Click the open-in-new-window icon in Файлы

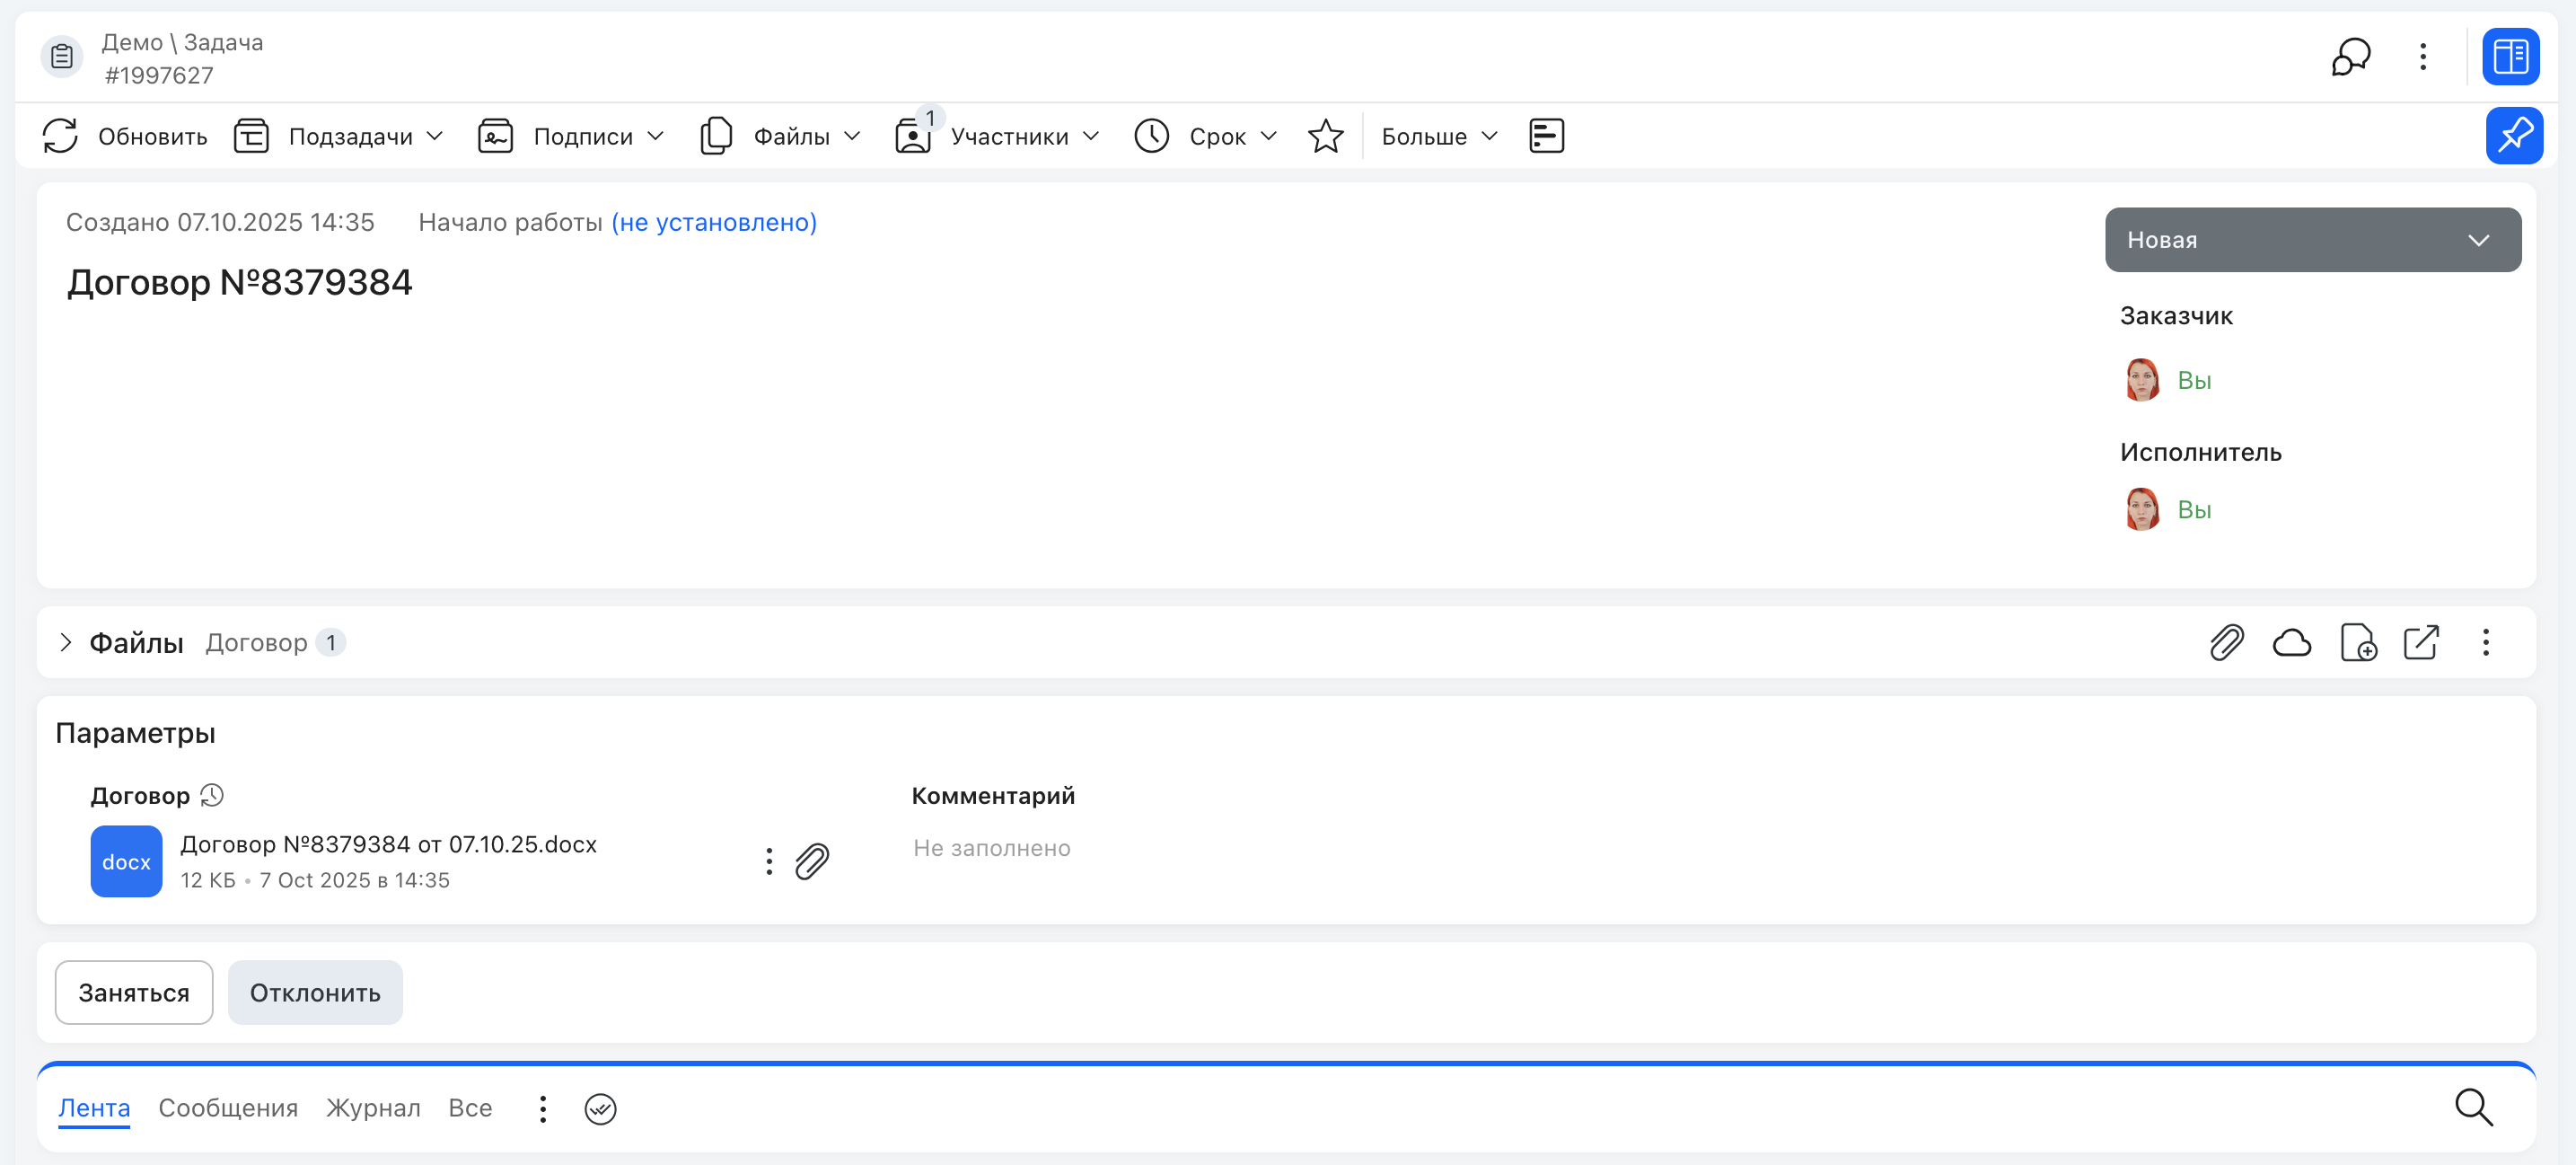point(2420,643)
